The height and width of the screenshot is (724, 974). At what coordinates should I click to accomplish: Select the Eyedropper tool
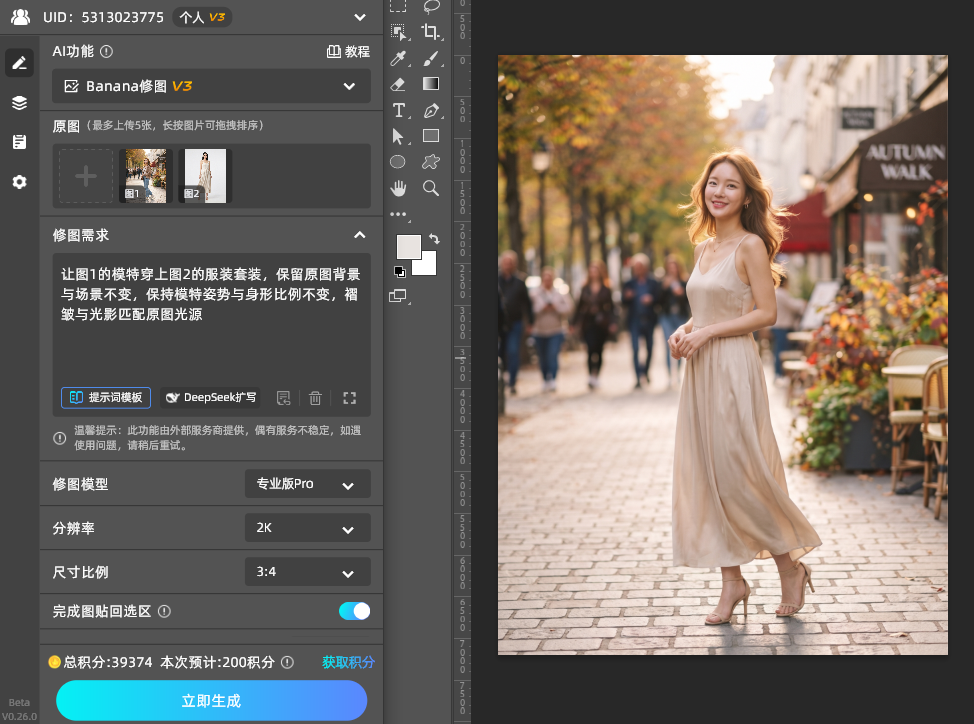(398, 58)
